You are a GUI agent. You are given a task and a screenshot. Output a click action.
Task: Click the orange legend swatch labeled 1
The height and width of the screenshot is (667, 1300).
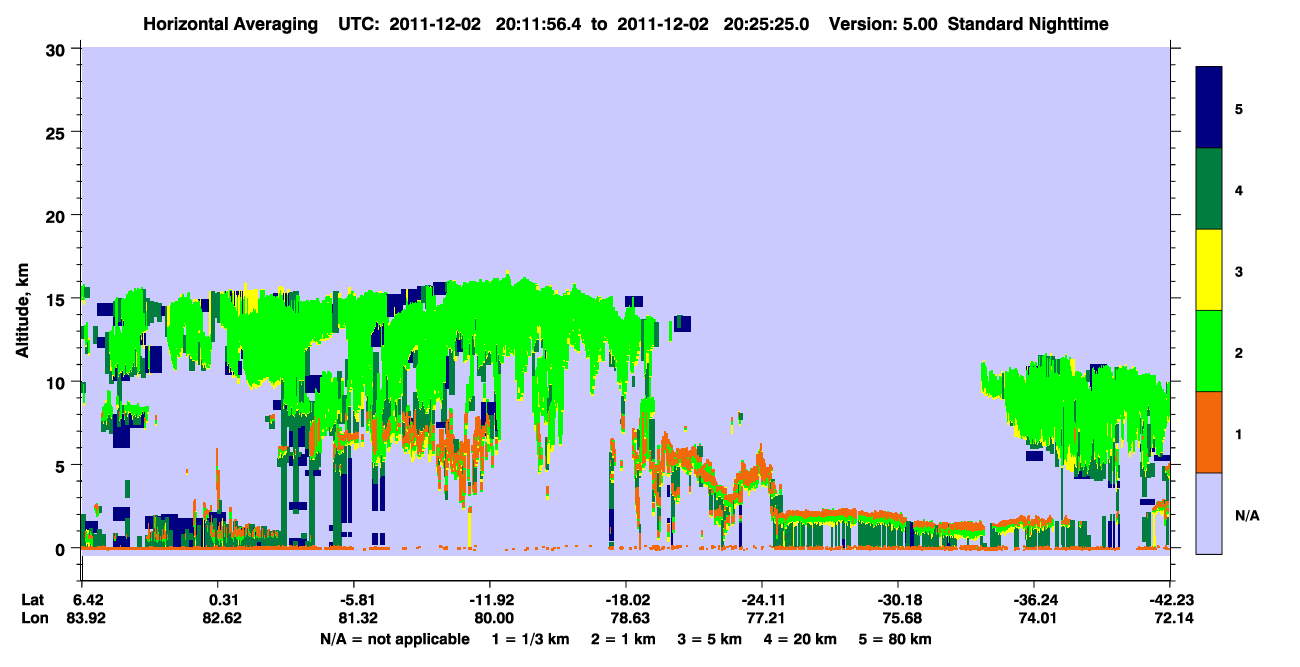[x=1210, y=432]
